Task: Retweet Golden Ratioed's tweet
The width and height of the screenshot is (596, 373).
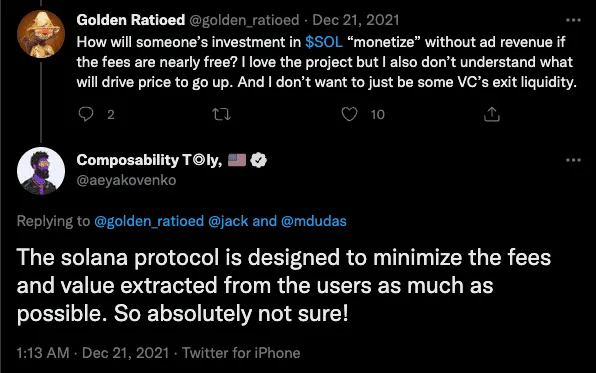Action: [x=221, y=114]
